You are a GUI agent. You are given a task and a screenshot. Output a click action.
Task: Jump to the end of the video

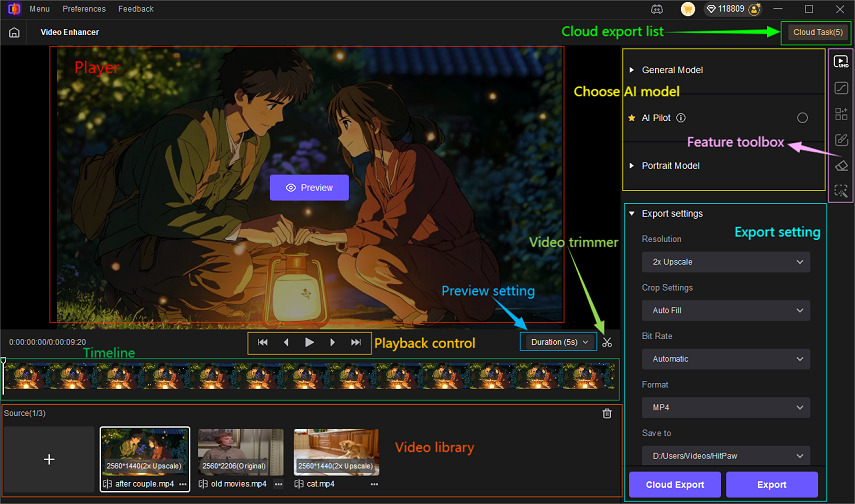pos(356,343)
